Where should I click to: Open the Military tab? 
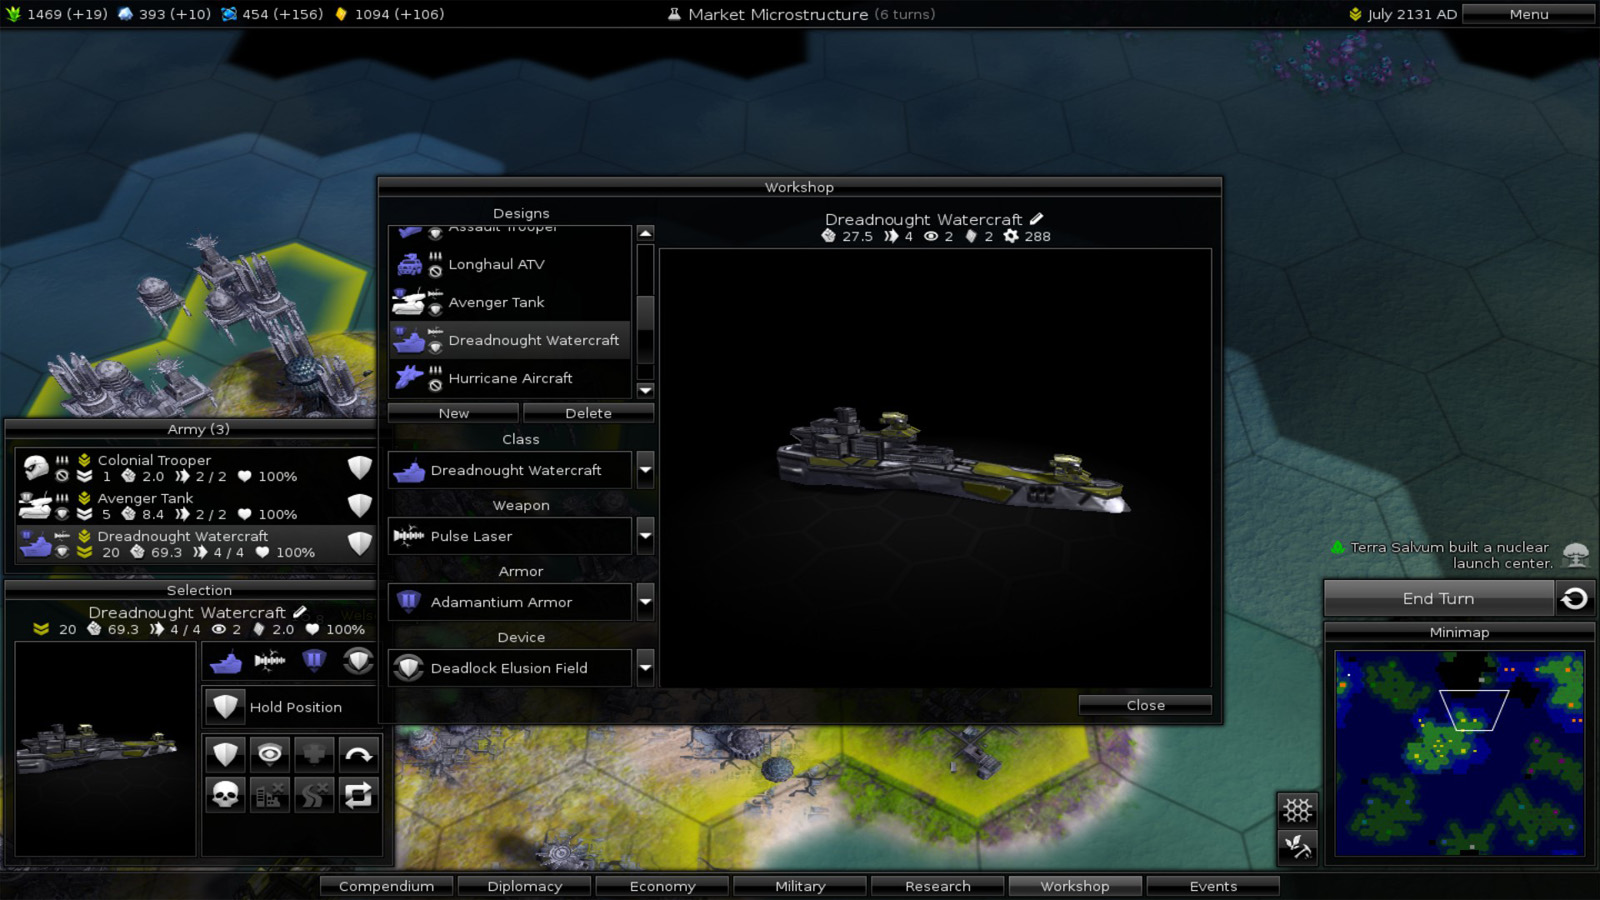tap(800, 886)
